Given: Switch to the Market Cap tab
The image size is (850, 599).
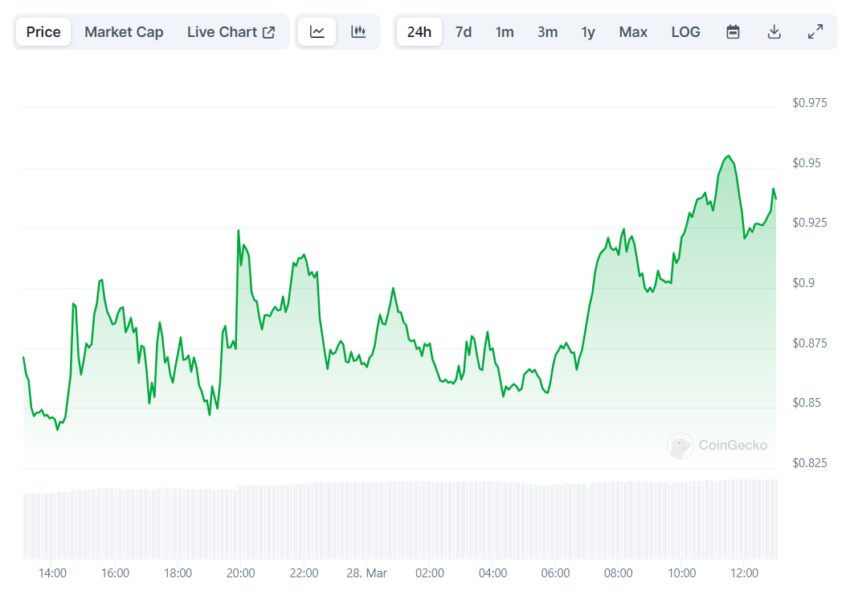Looking at the screenshot, I should (x=124, y=32).
